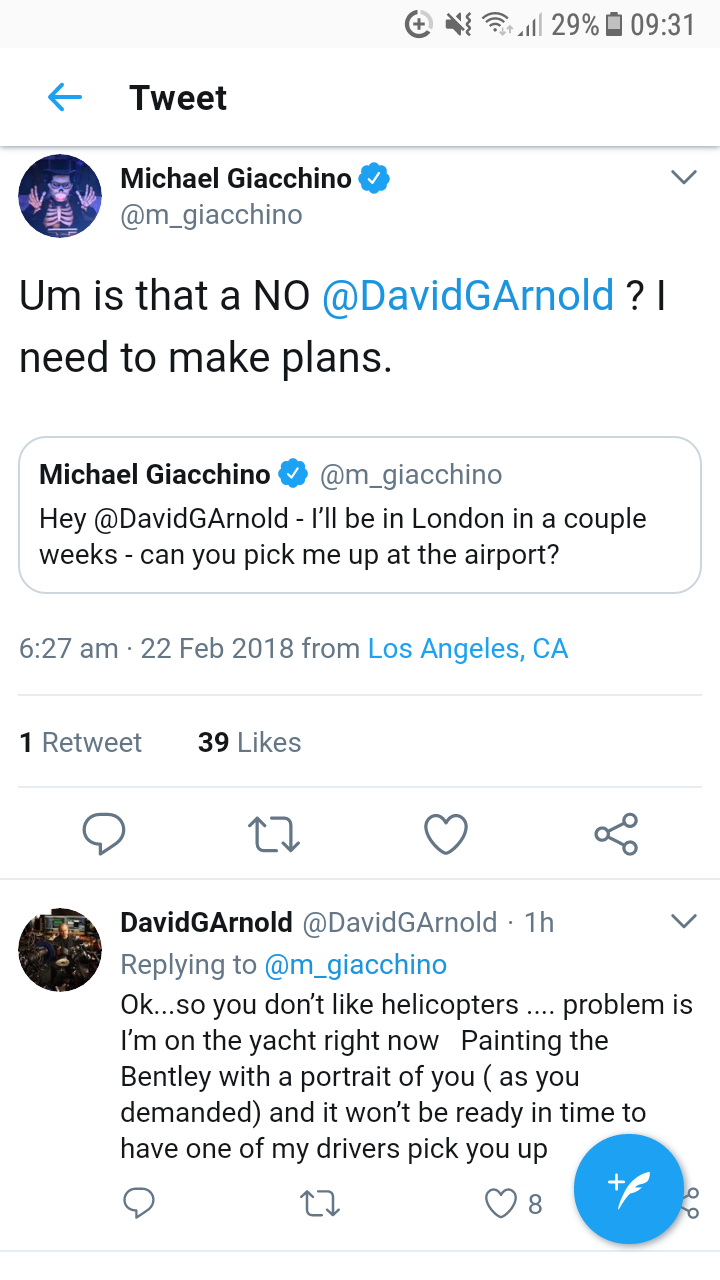The height and width of the screenshot is (1280, 720).
Task: Expand options chevron on DavidGArnold's reply
Action: coord(683,921)
